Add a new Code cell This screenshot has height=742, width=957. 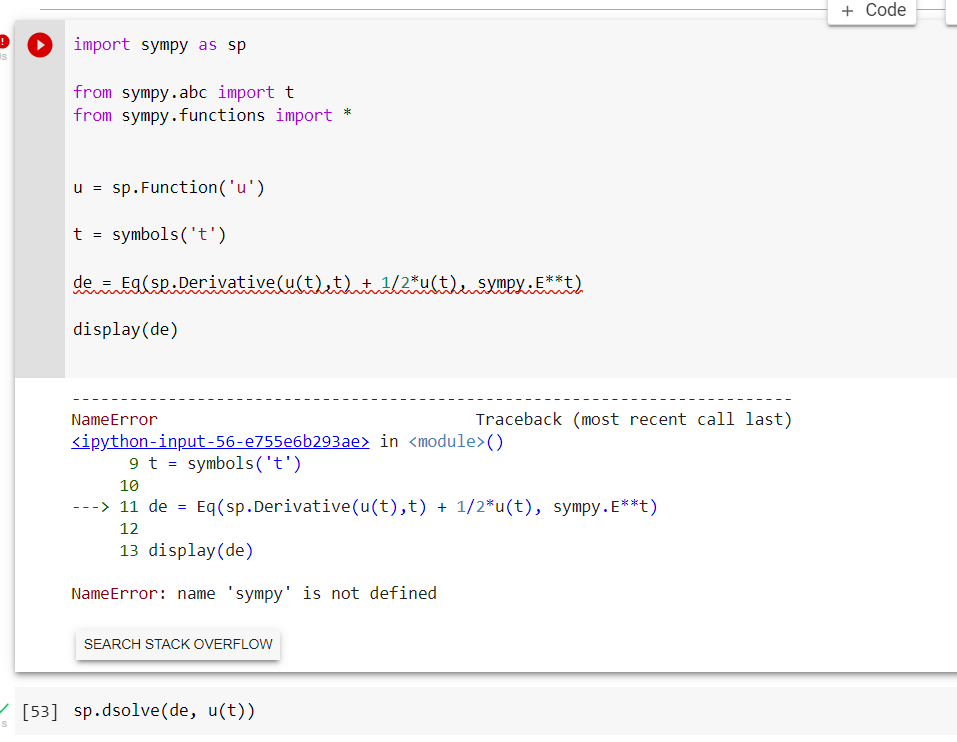[x=872, y=10]
